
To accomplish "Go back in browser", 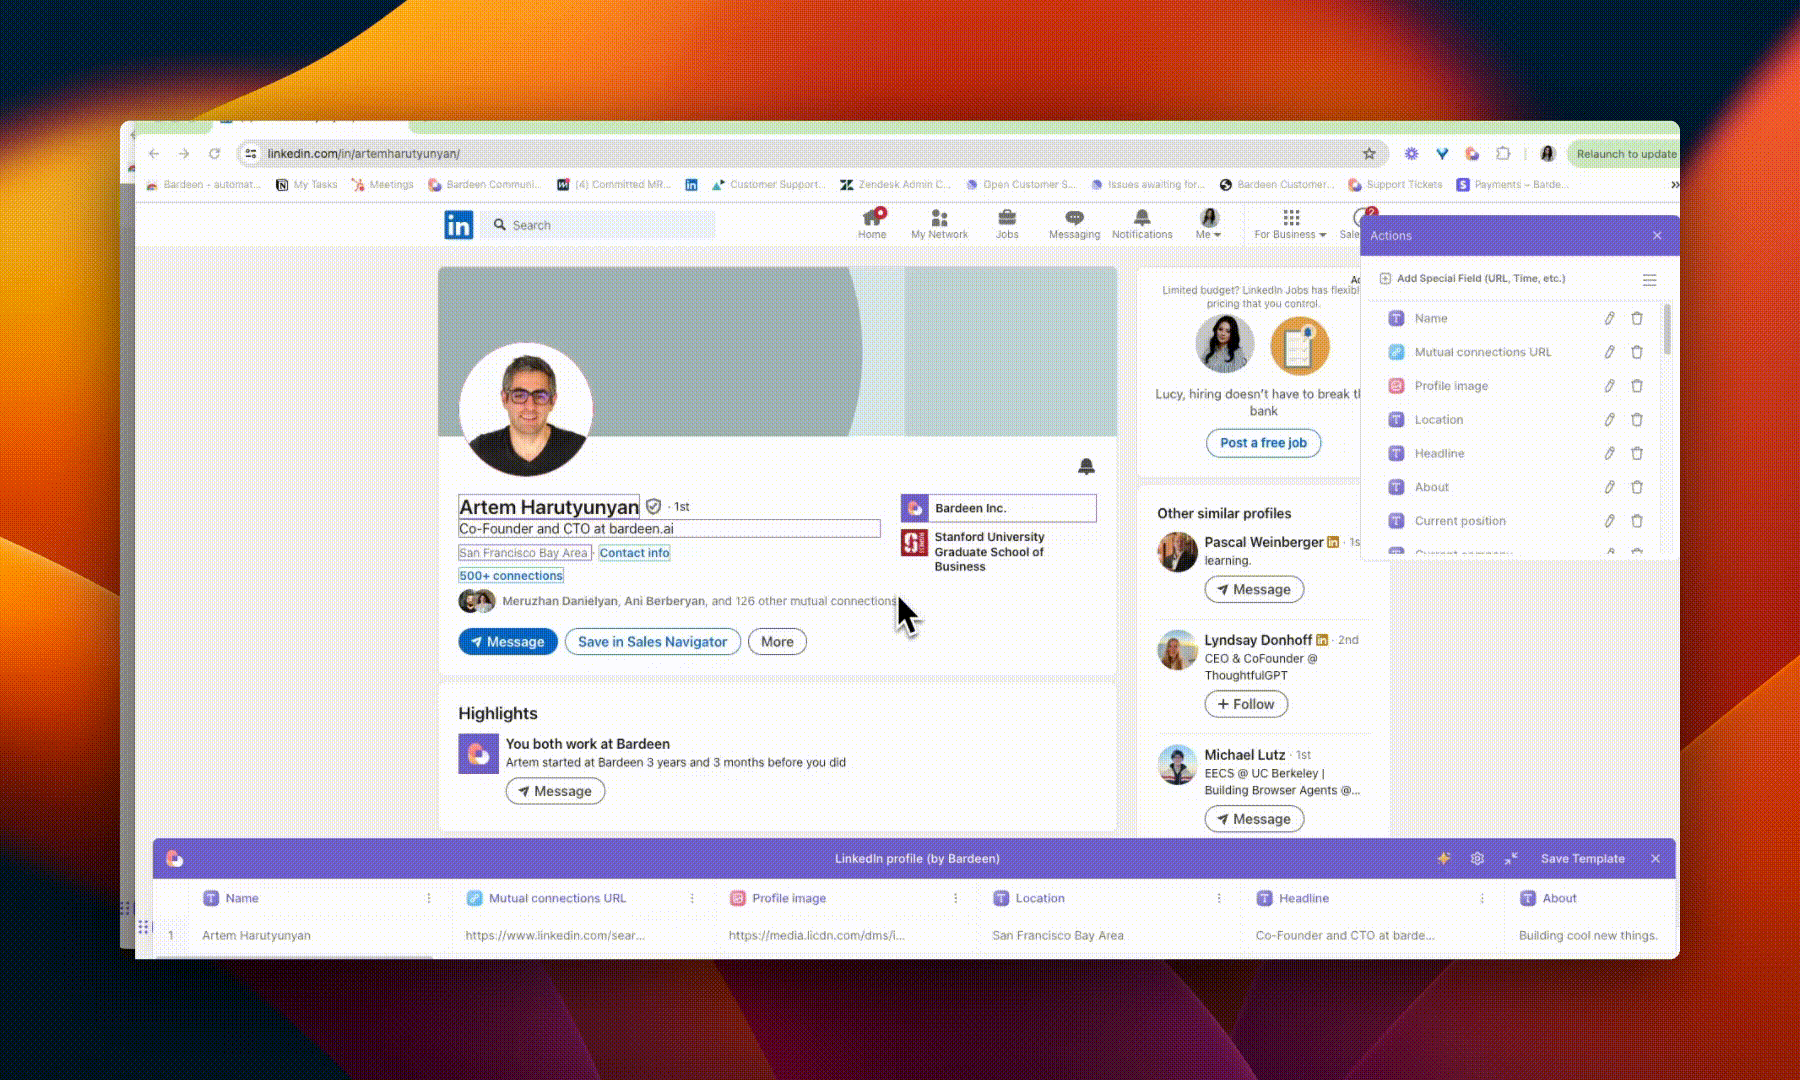I will (x=153, y=153).
